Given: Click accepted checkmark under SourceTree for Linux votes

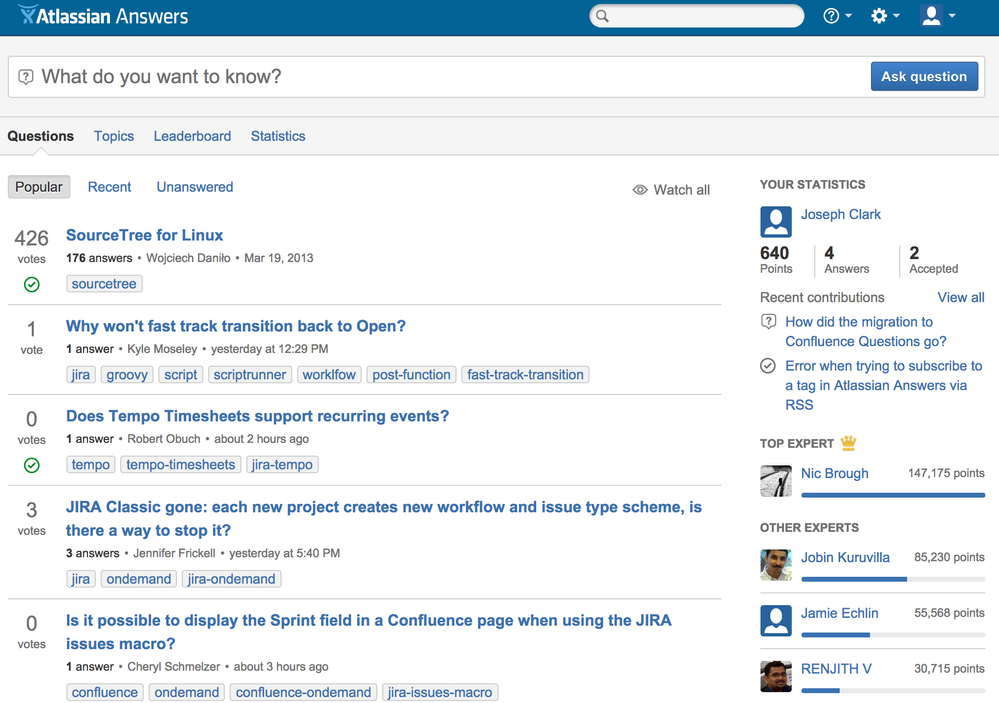Looking at the screenshot, I should 31,284.
